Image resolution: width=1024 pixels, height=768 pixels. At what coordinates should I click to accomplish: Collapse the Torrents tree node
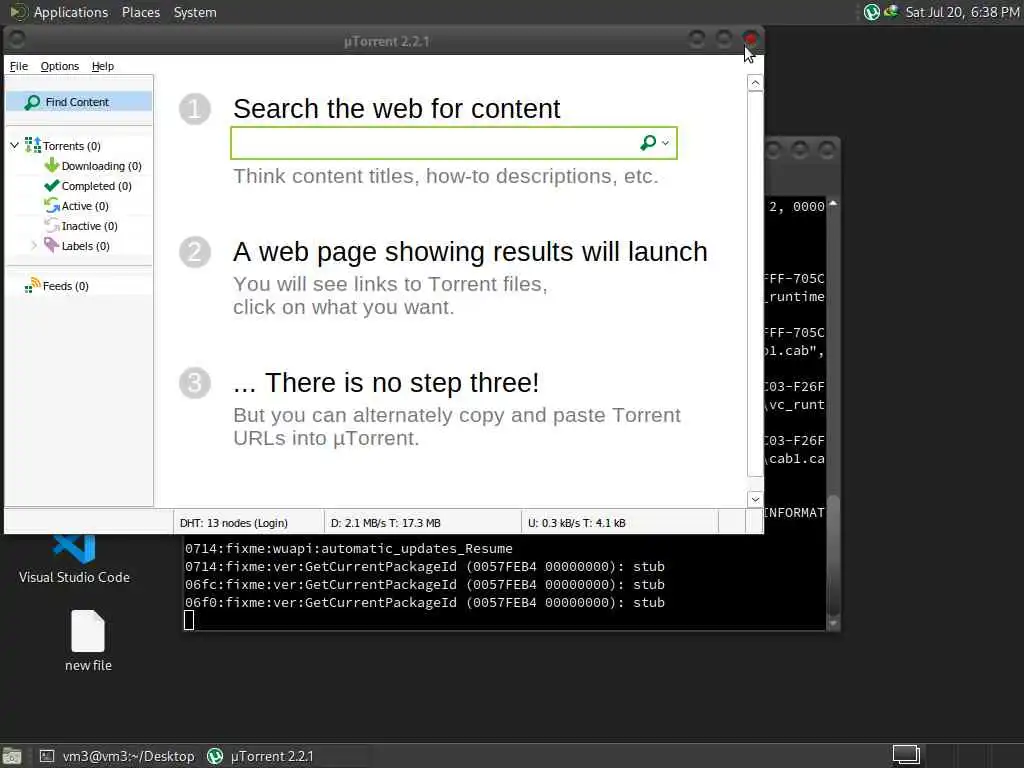click(14, 145)
